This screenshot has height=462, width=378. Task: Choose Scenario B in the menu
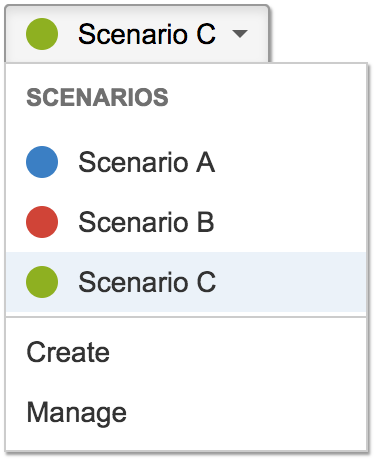[186, 222]
